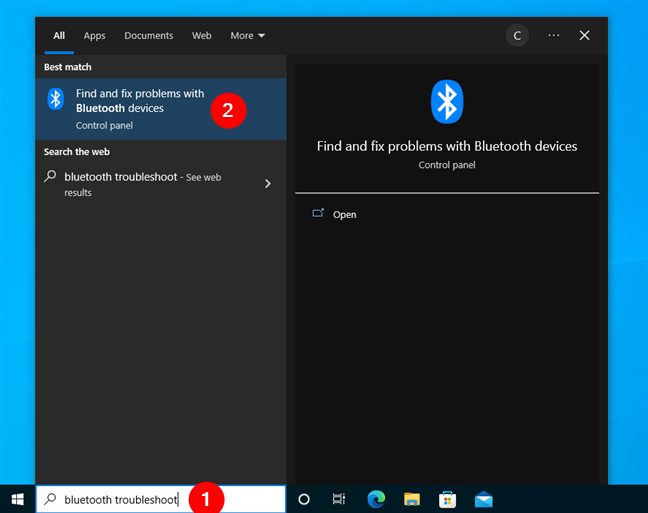Expand web result with the right chevron
648x513 pixels.
click(268, 184)
